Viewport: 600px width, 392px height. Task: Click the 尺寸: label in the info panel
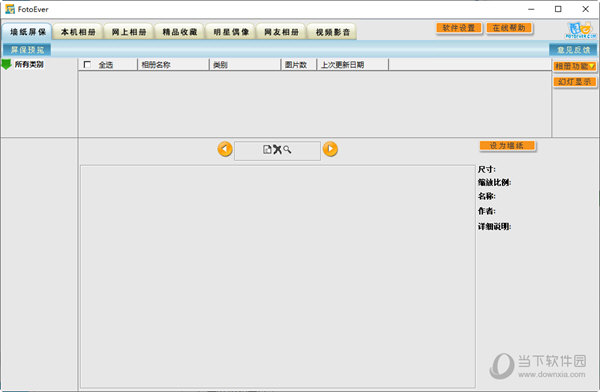(487, 169)
